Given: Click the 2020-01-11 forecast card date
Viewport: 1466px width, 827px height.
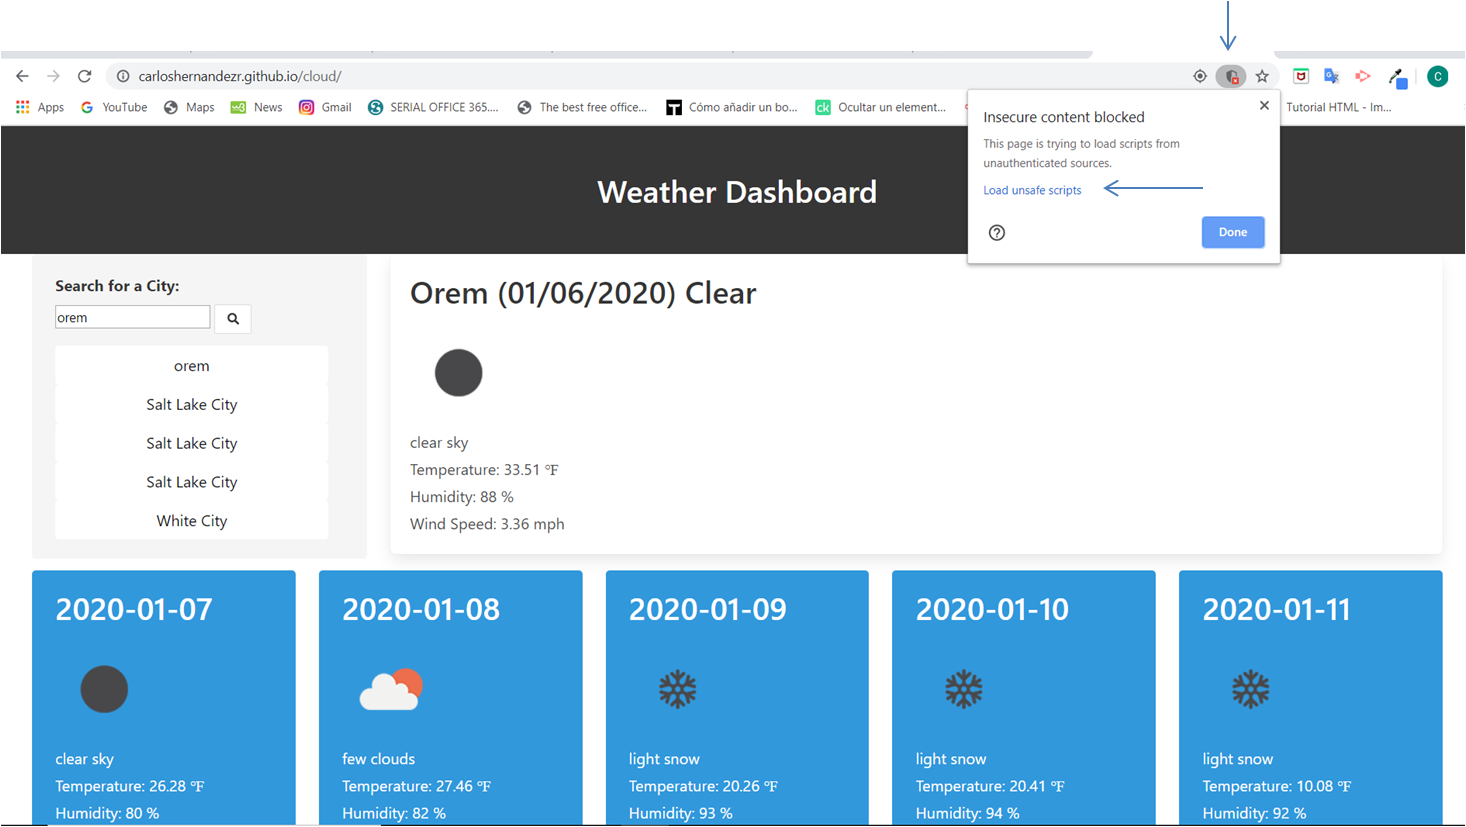Looking at the screenshot, I should tap(1277, 609).
